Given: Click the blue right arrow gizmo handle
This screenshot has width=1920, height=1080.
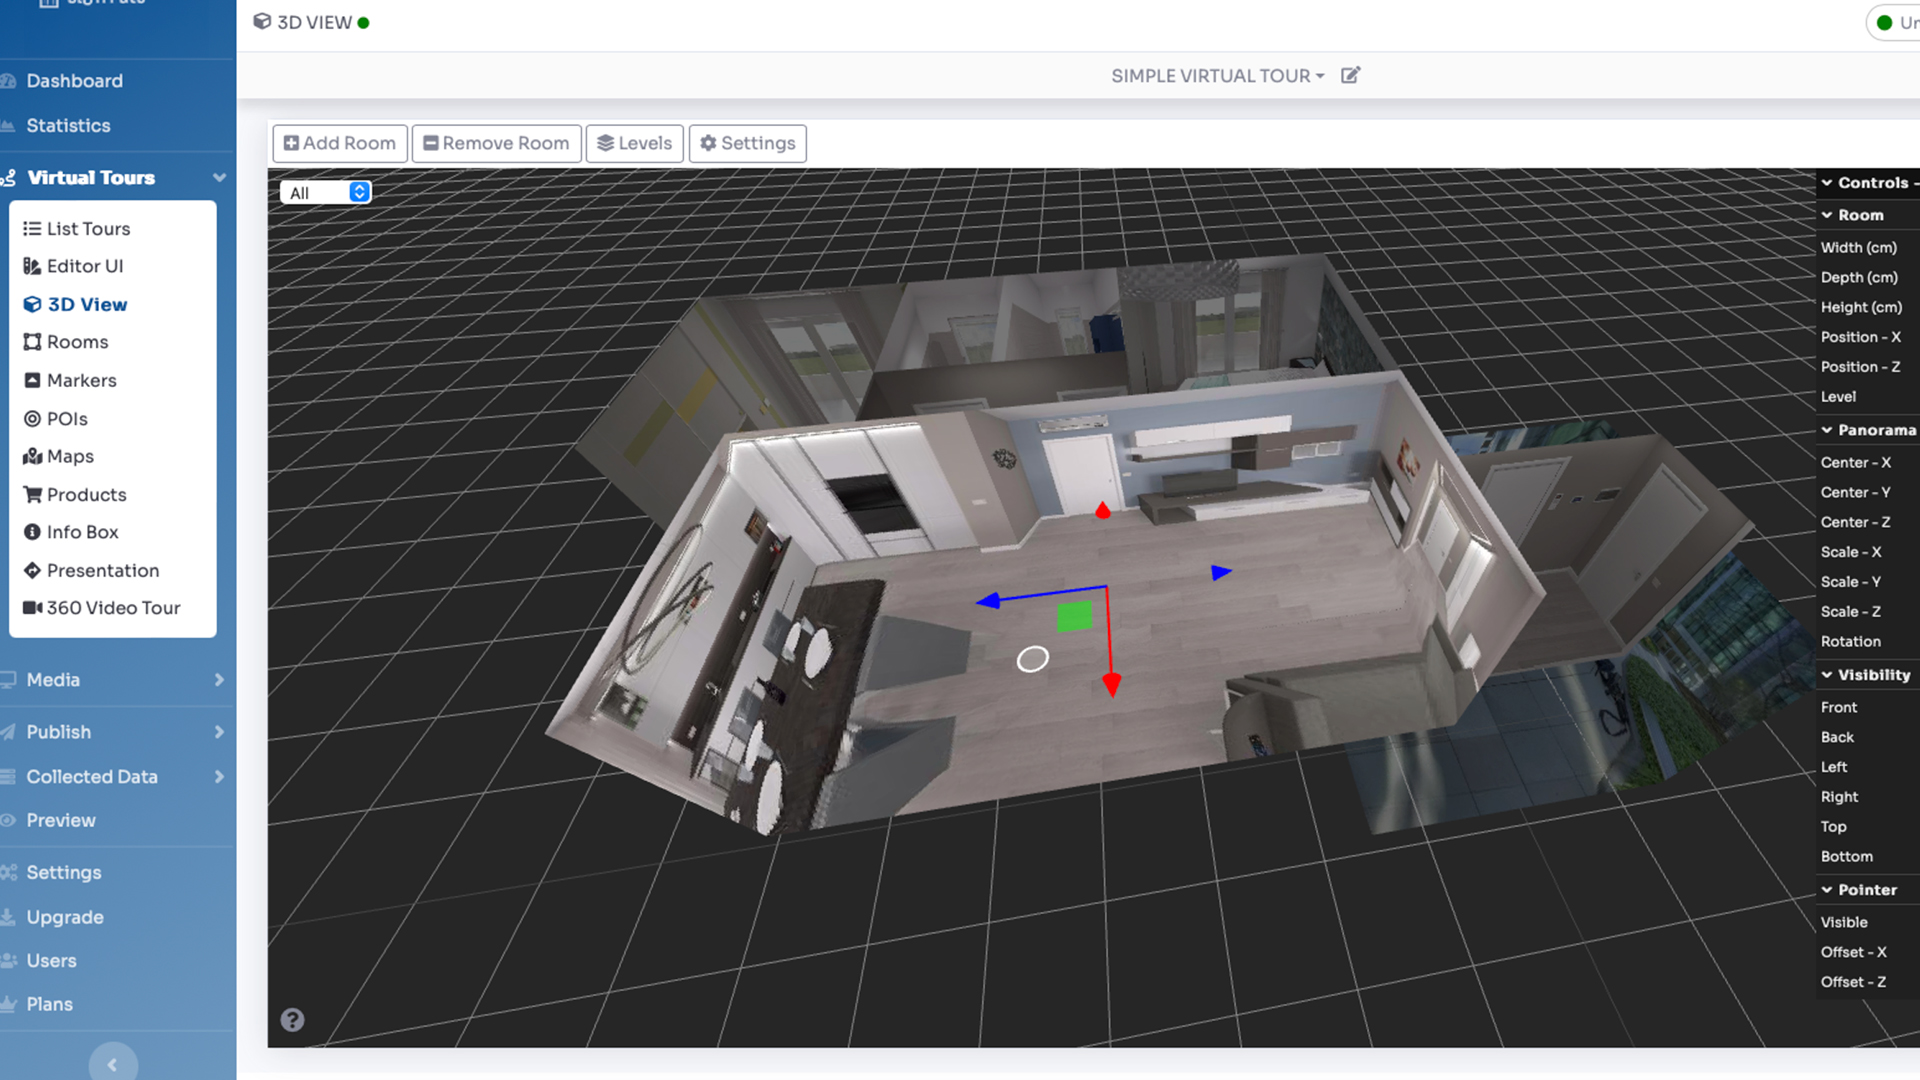Looking at the screenshot, I should [x=1221, y=572].
